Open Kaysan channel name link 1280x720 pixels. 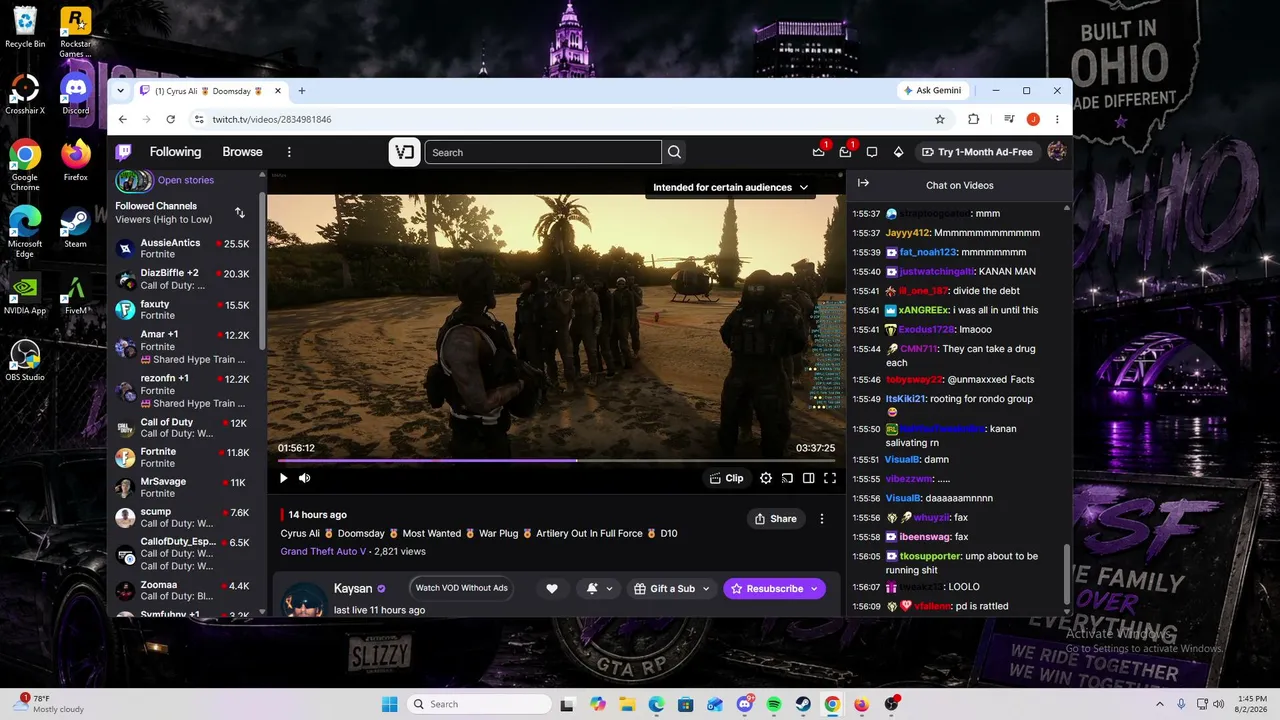pyautogui.click(x=353, y=589)
